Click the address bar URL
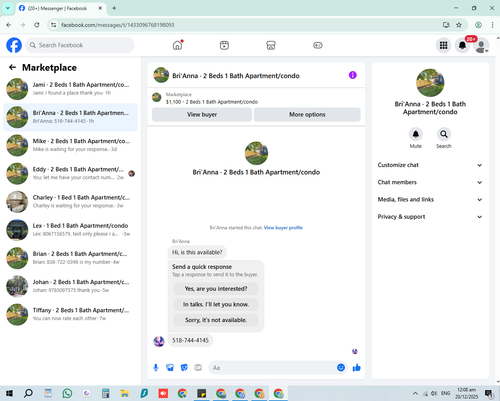The width and height of the screenshot is (500, 401). click(x=118, y=25)
